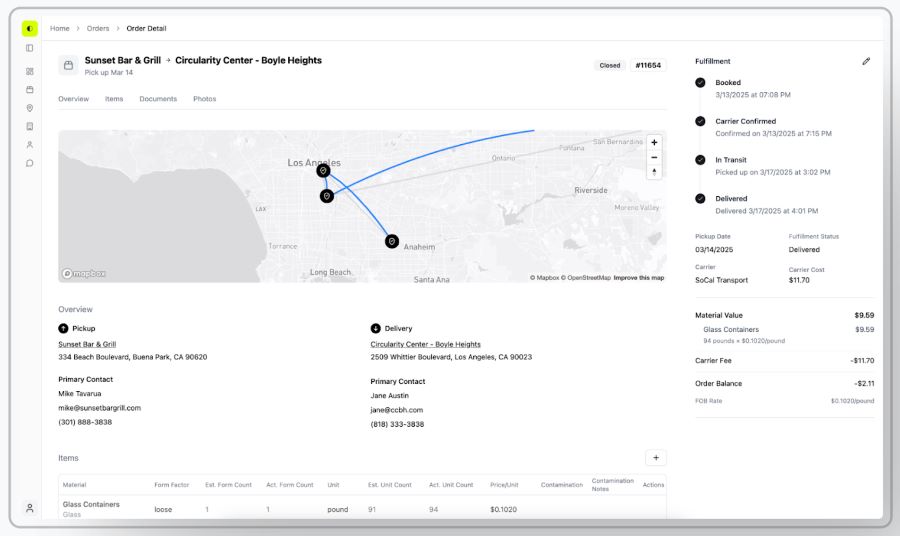Viewport: 900px width, 536px height.
Task: Switch to the Overview tab
Action: click(73, 99)
